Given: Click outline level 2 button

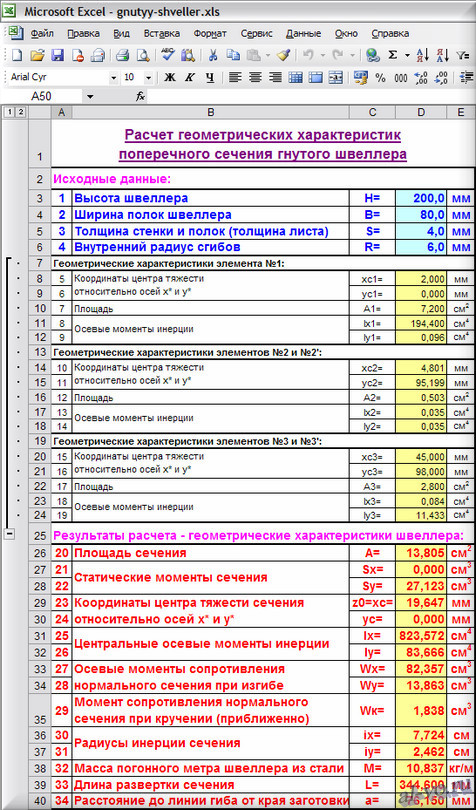Looking at the screenshot, I should pyautogui.click(x=21, y=112).
